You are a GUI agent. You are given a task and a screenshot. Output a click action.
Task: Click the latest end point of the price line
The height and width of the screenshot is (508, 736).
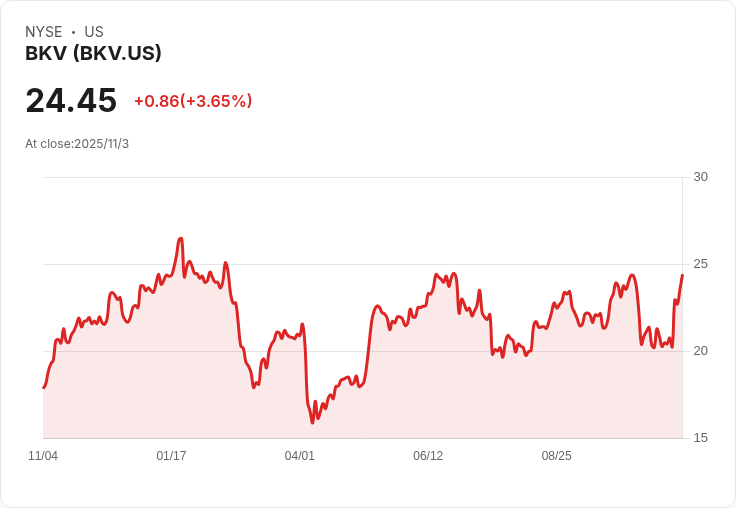pos(682,275)
